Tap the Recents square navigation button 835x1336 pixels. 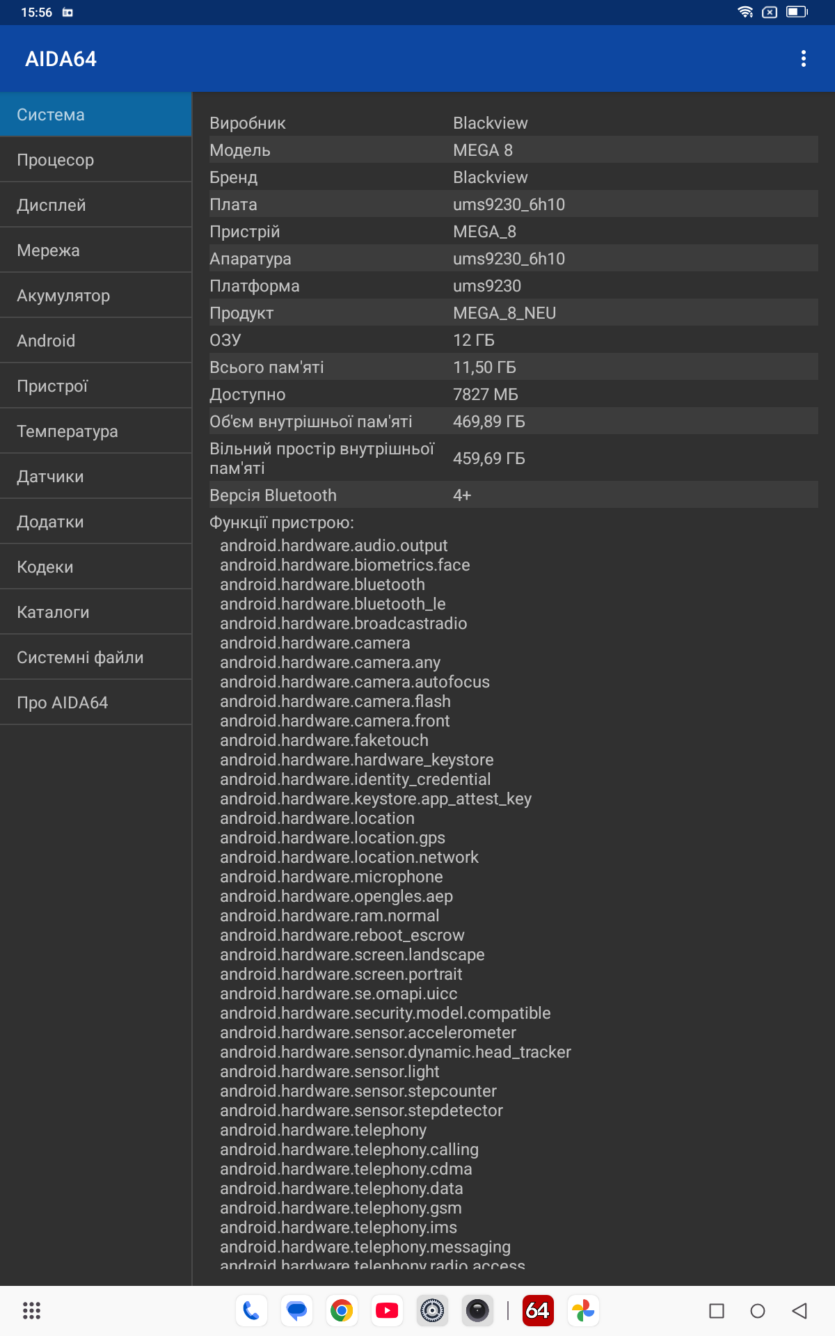click(716, 1310)
